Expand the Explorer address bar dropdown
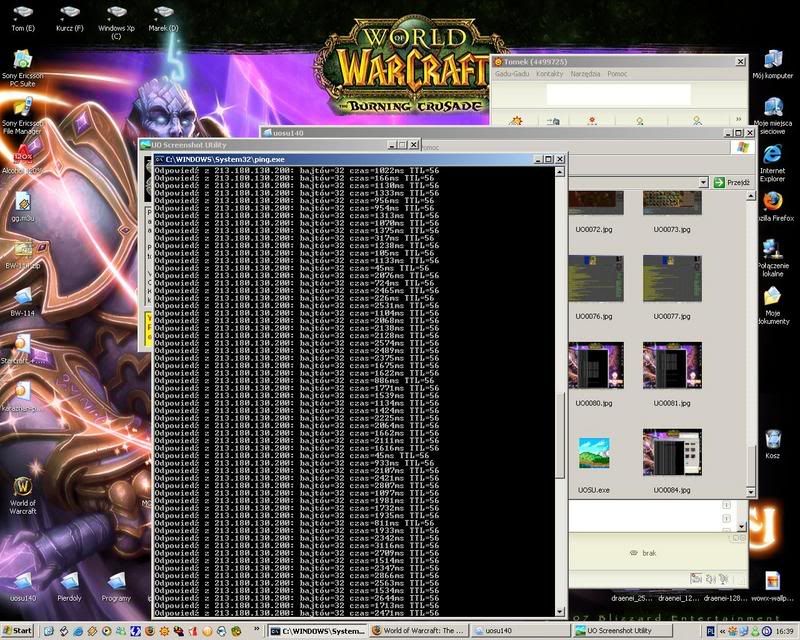 [704, 183]
